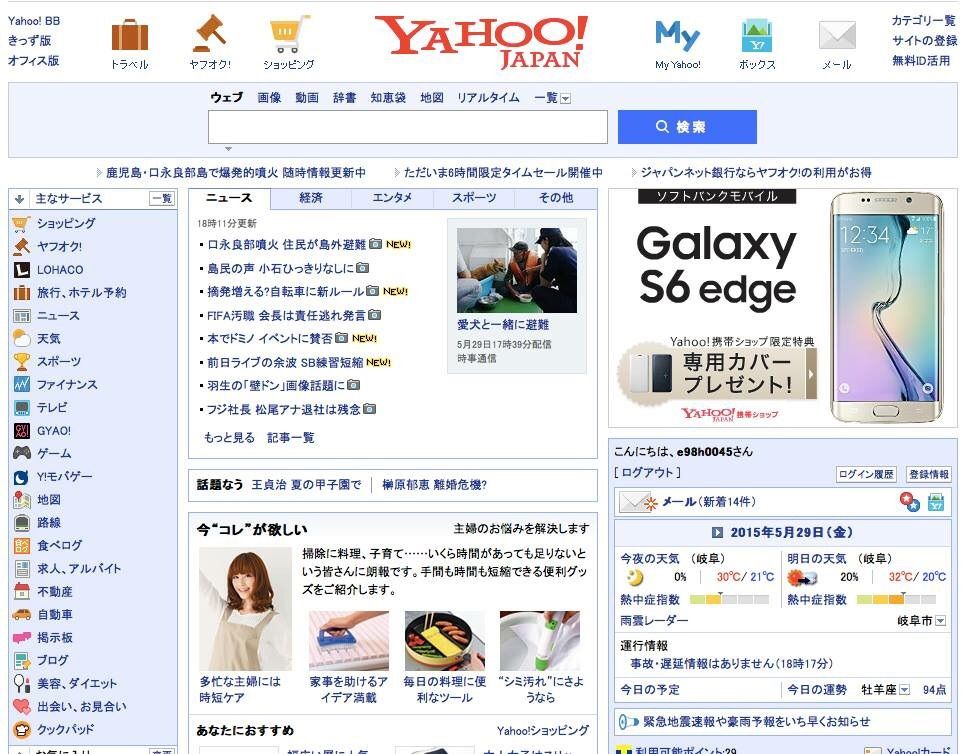Click the arrow on 専用カバー banner

pyautogui.click(x=811, y=374)
